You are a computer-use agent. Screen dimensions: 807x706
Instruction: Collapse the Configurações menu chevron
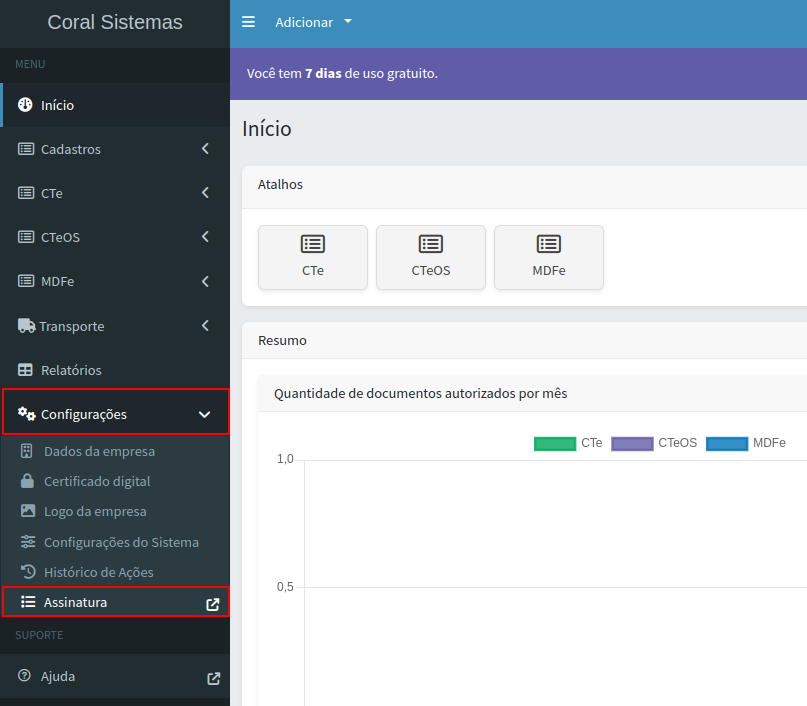[x=205, y=414]
